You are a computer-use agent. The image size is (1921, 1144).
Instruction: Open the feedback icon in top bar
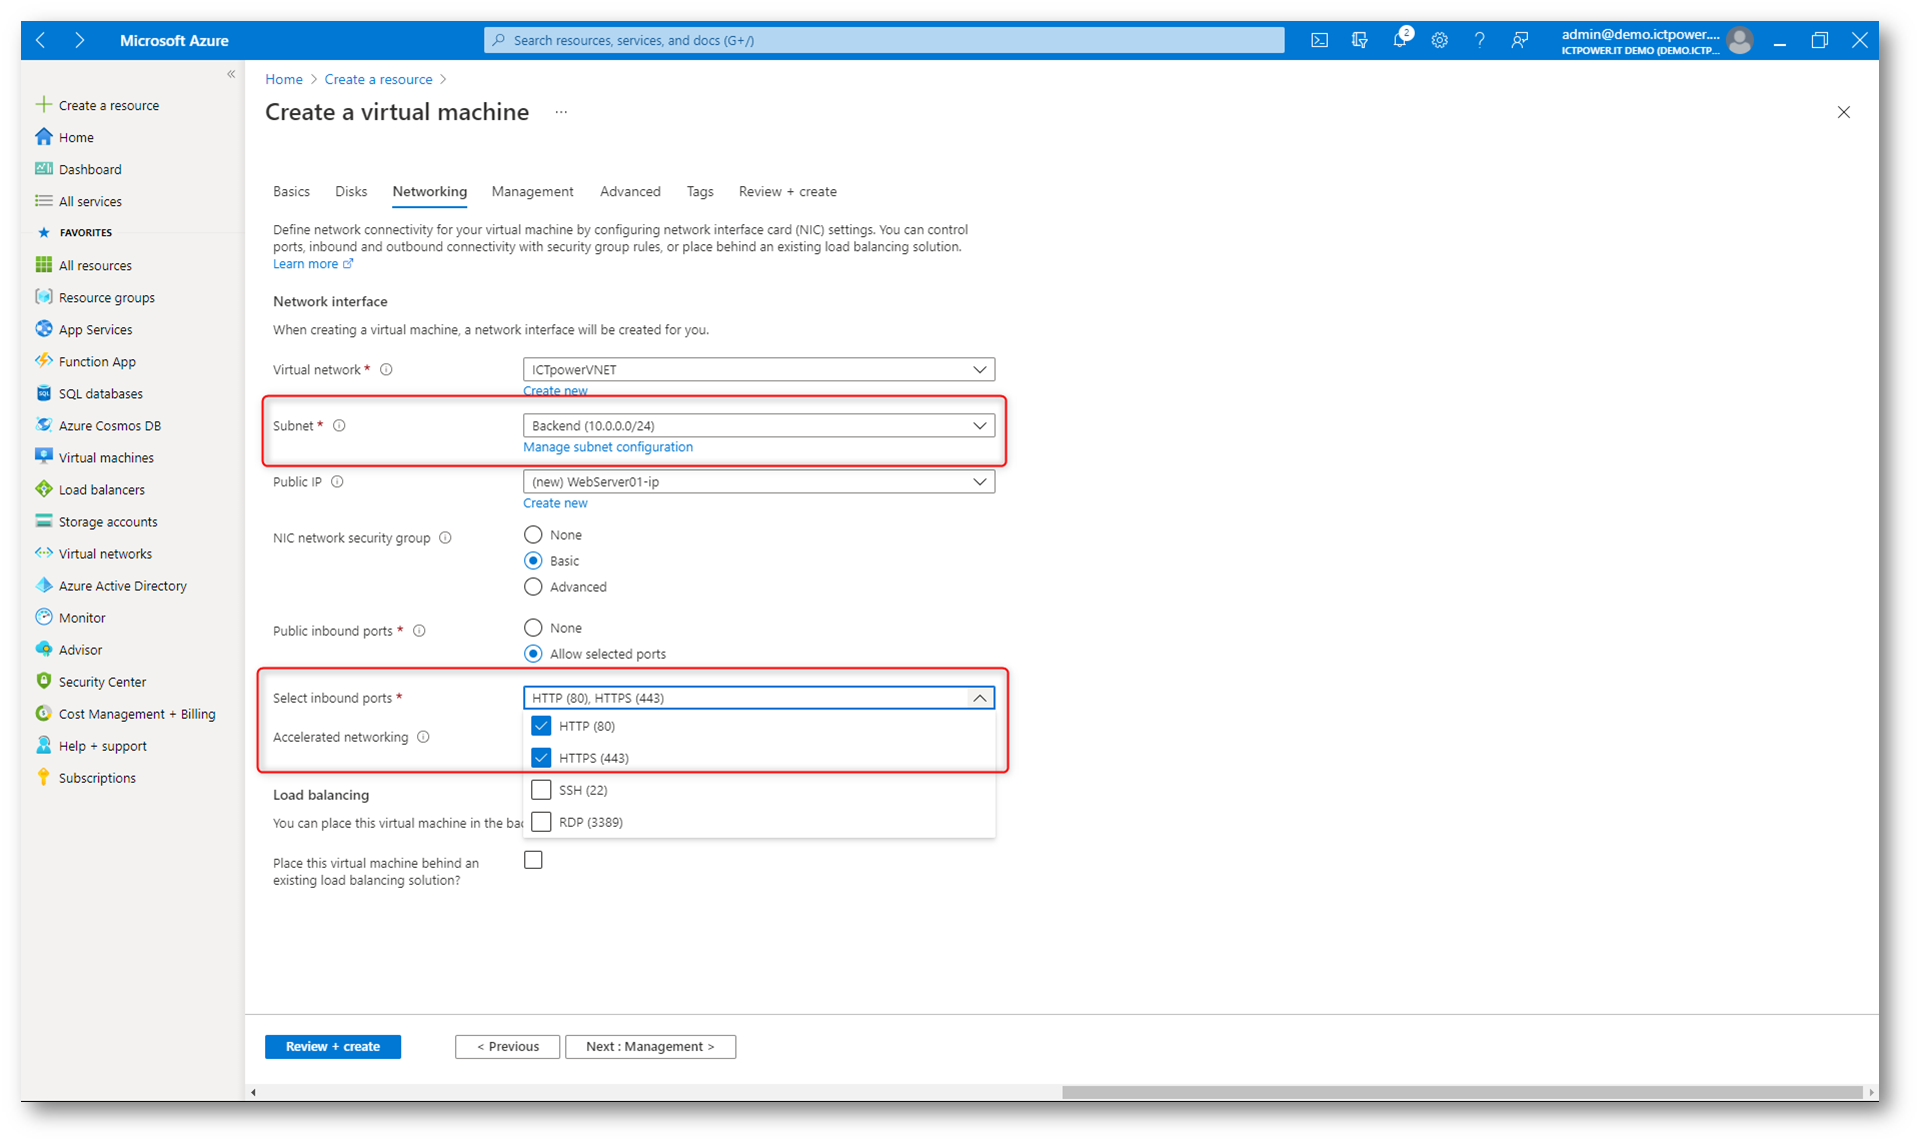[x=1519, y=40]
